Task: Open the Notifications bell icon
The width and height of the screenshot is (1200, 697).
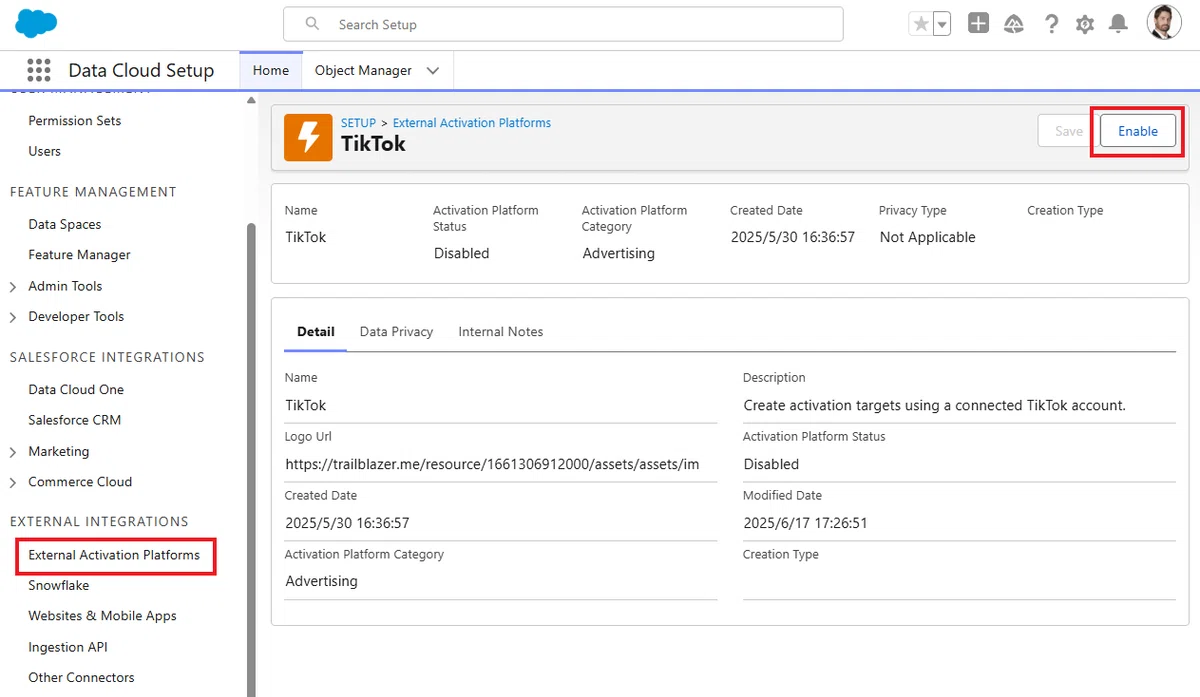Action: click(x=1119, y=24)
